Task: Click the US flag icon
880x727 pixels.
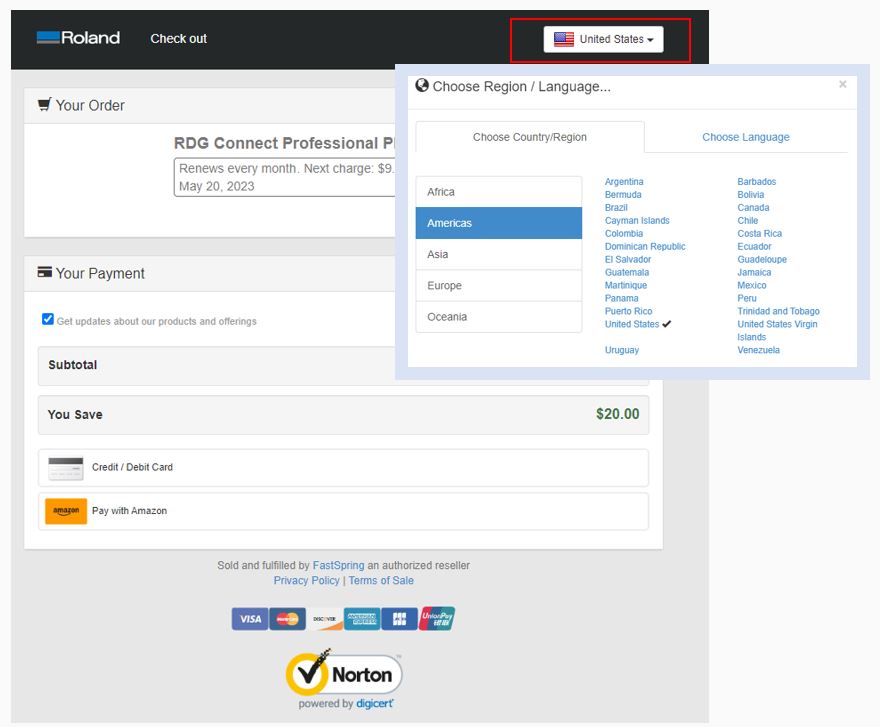Action: pyautogui.click(x=563, y=39)
